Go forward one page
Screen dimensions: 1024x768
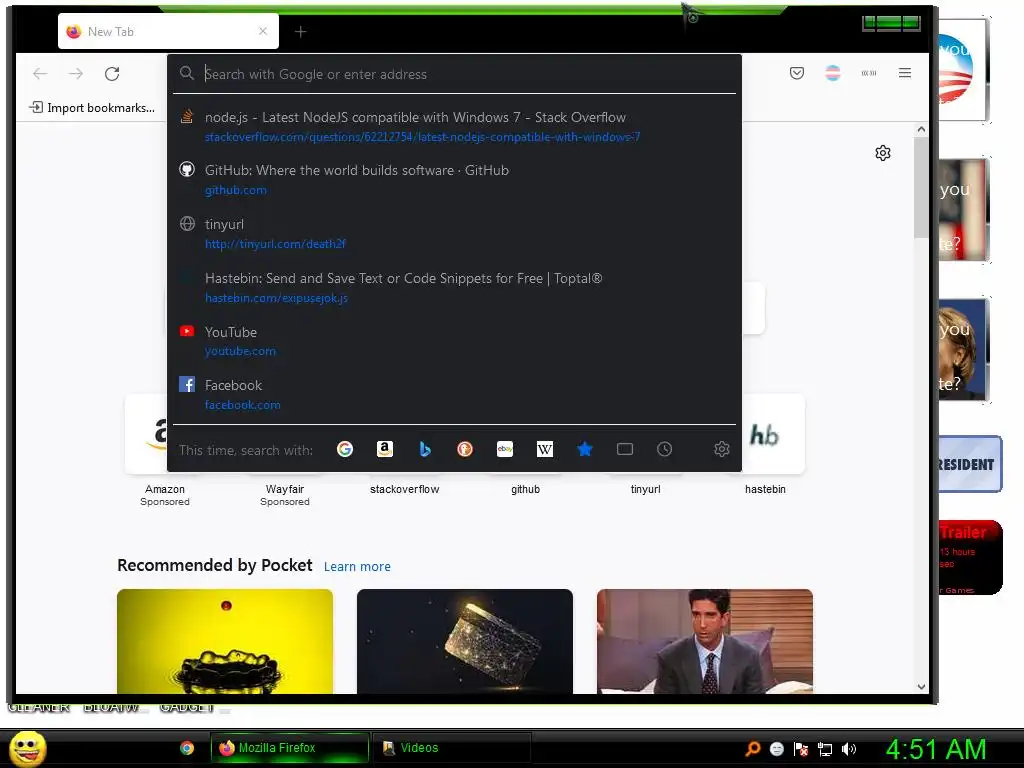coord(76,74)
